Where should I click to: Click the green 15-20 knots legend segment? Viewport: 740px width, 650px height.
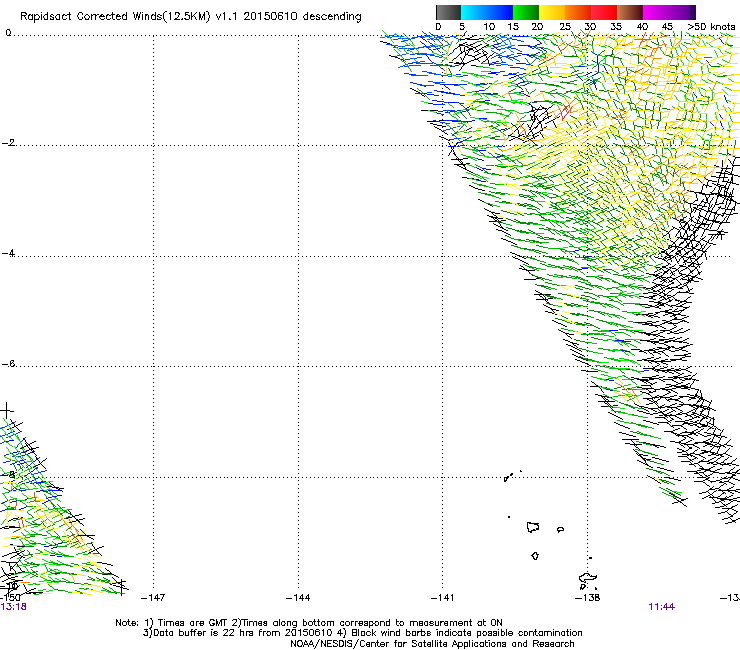[526, 12]
